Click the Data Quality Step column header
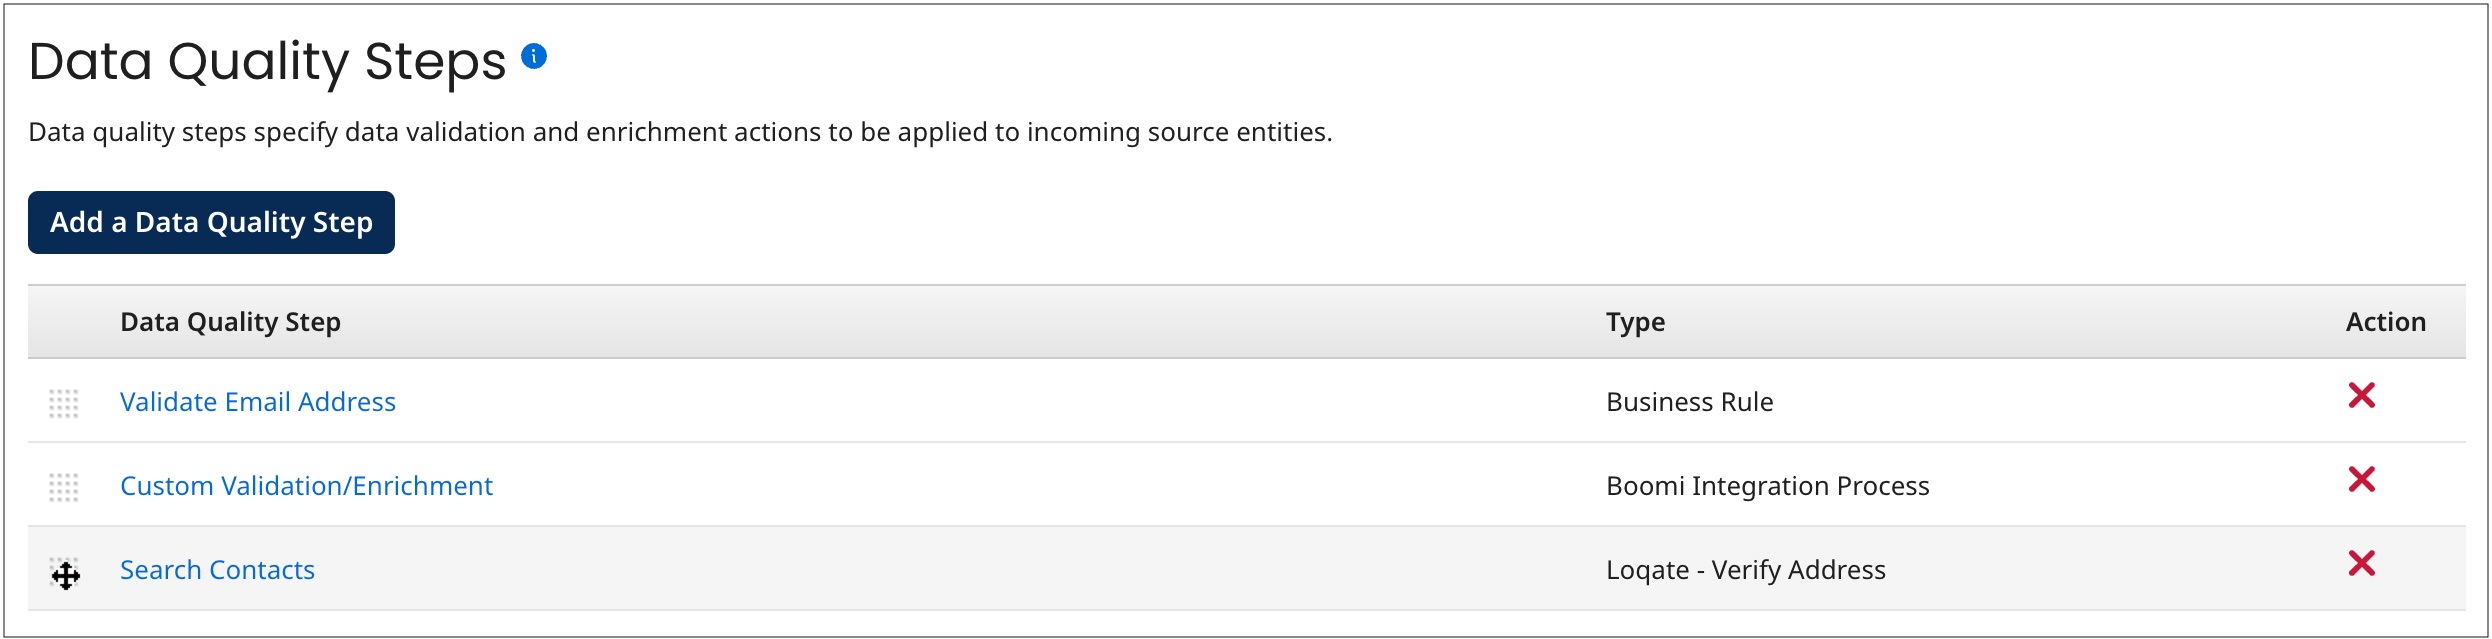The image size is (2492, 639). point(230,322)
